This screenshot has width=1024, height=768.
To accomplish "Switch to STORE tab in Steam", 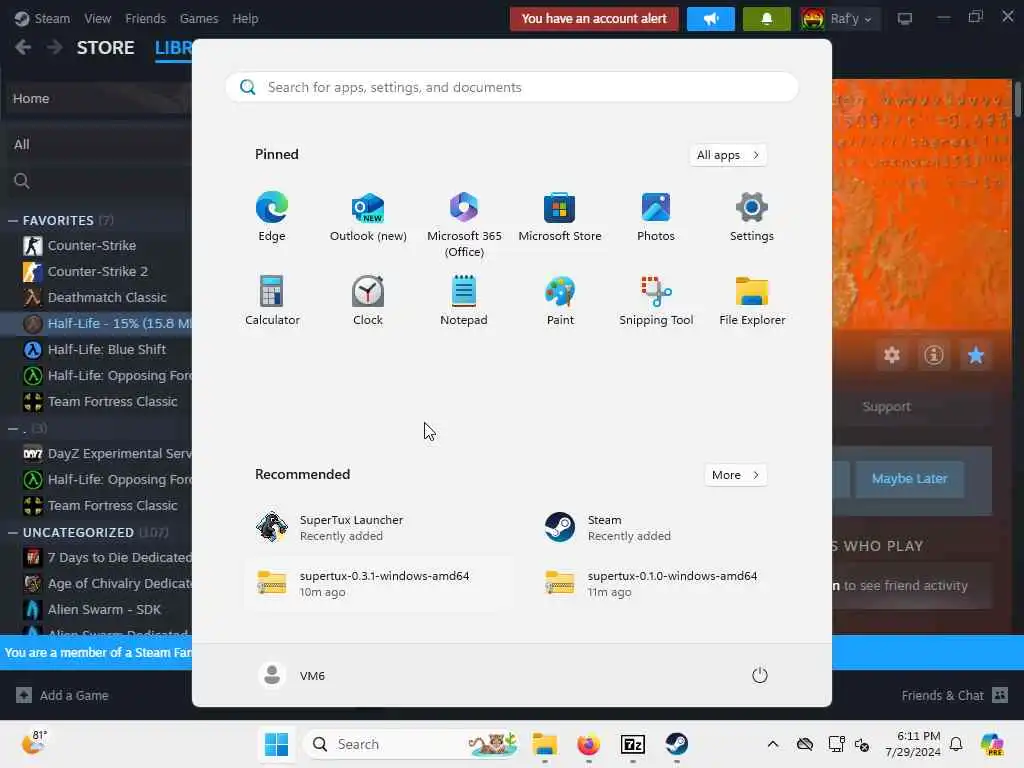I will coord(105,48).
